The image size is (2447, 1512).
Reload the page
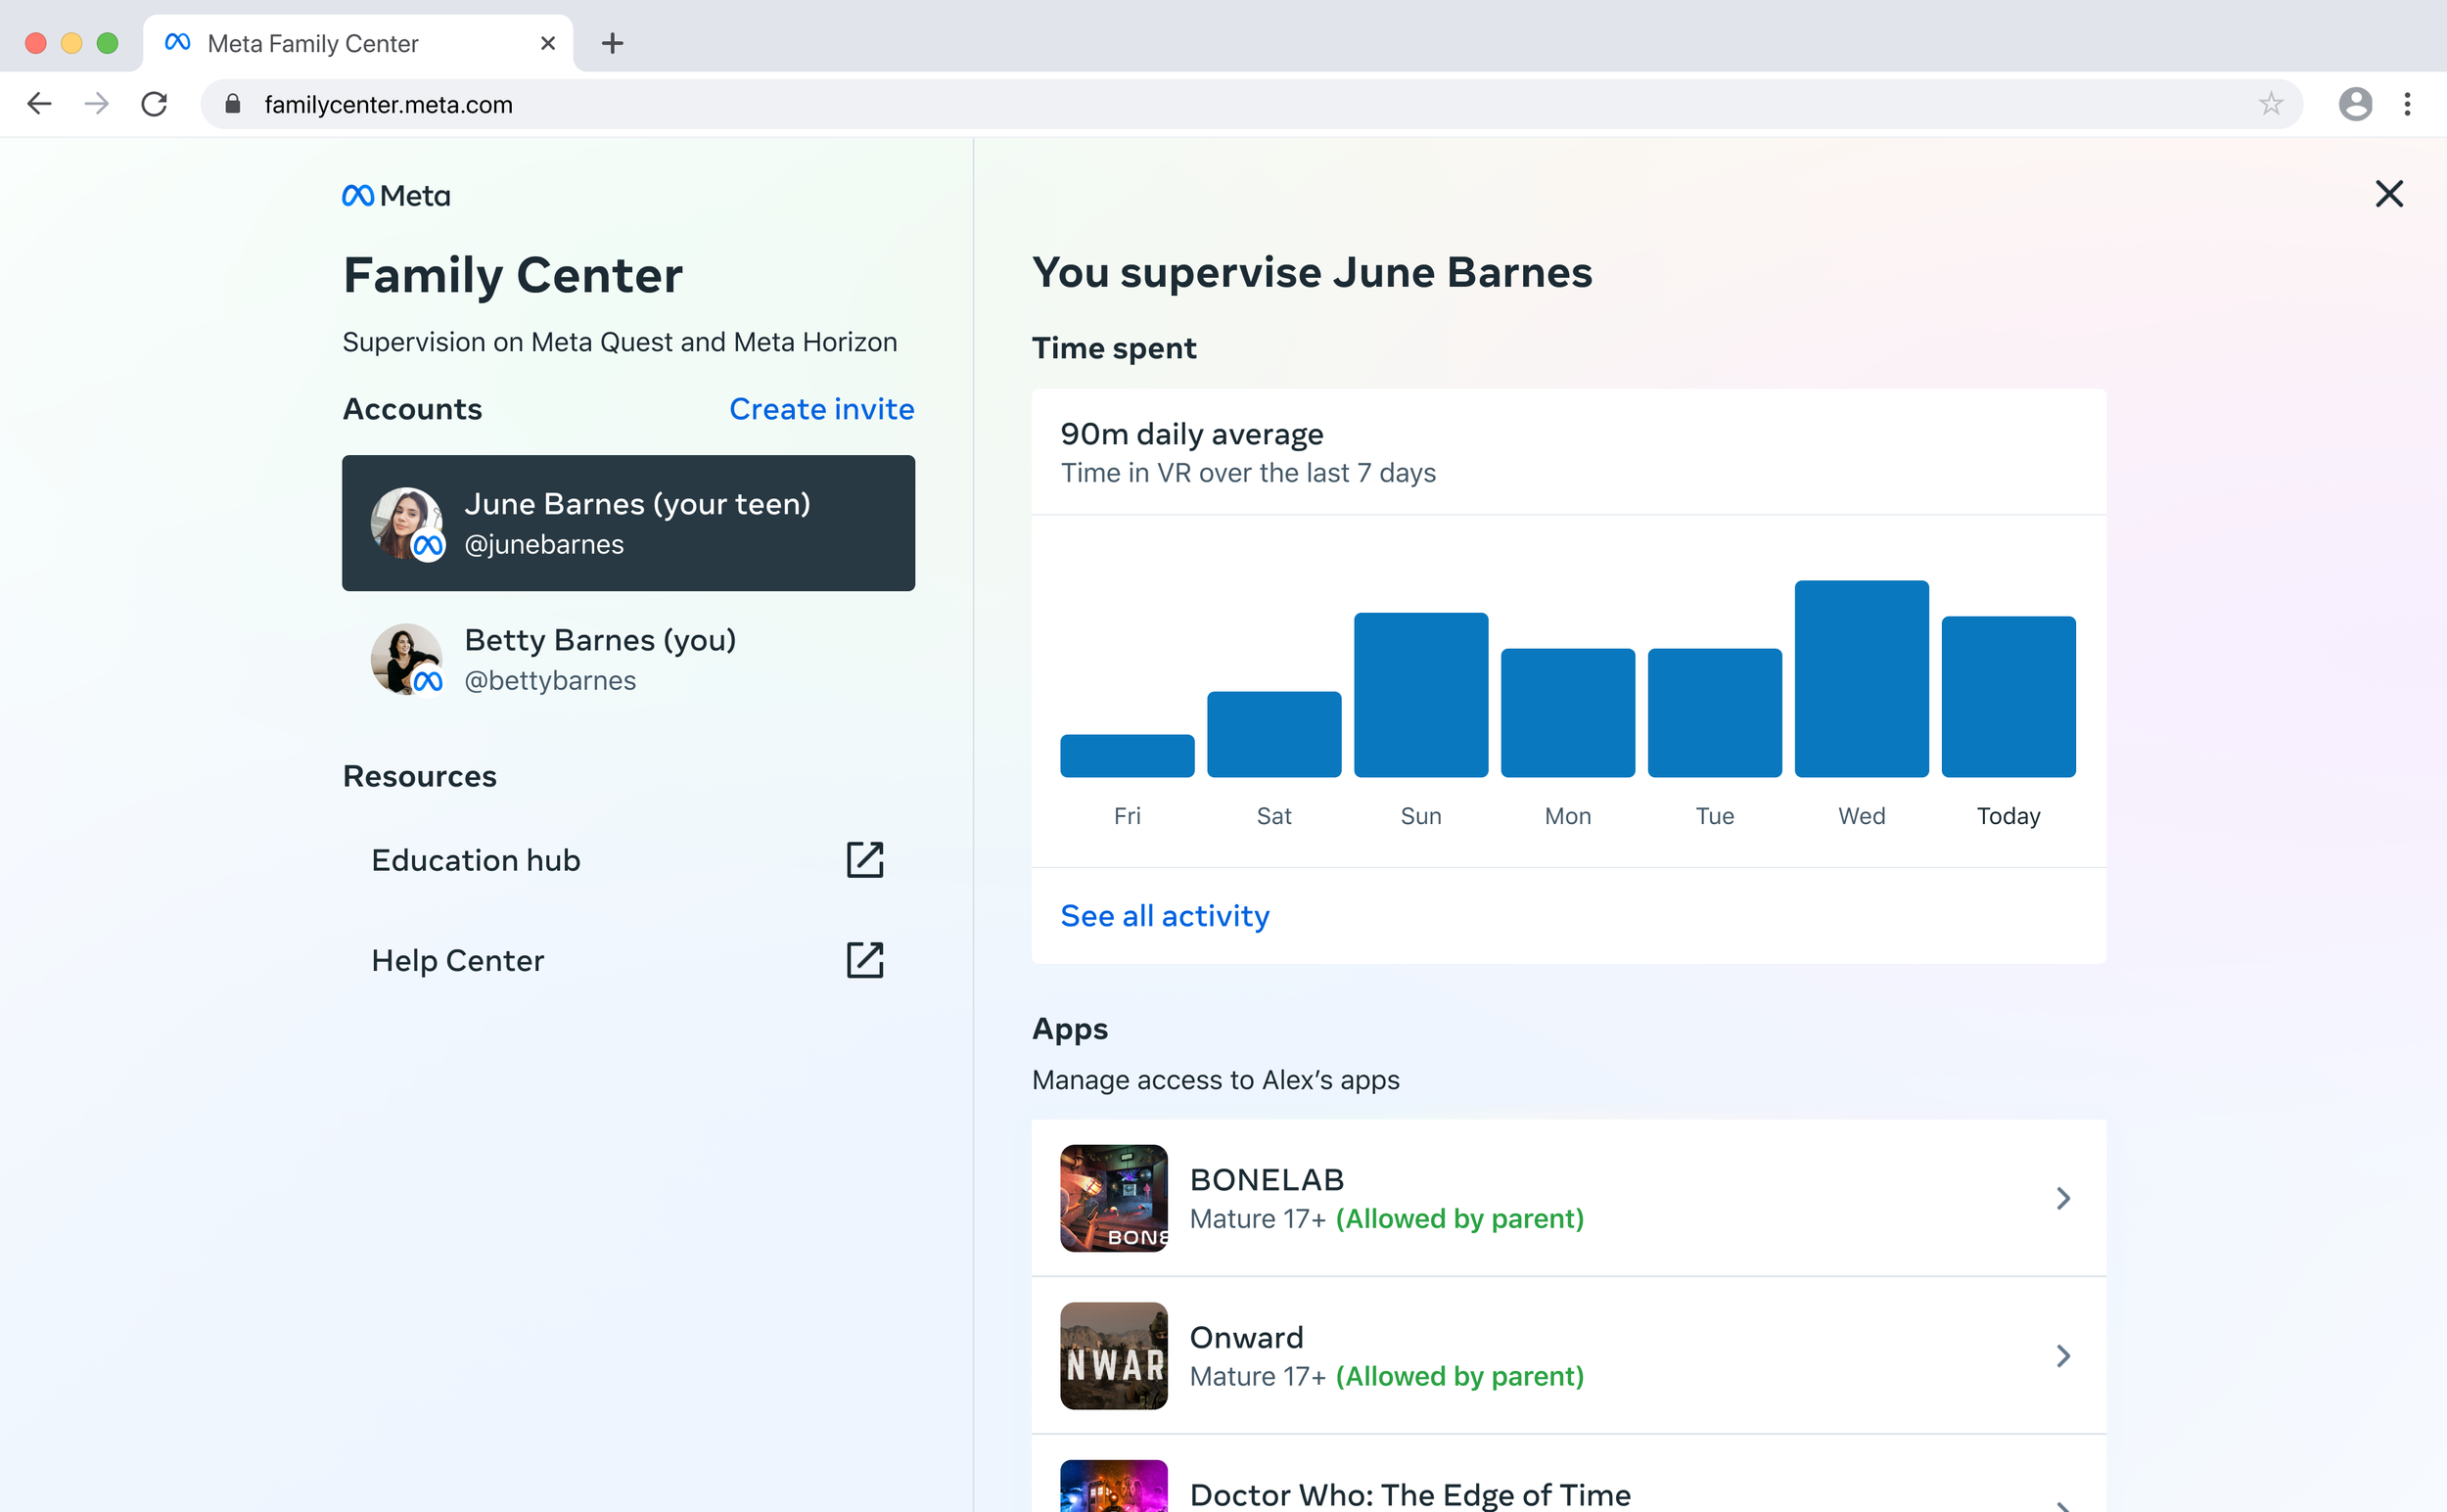154,104
